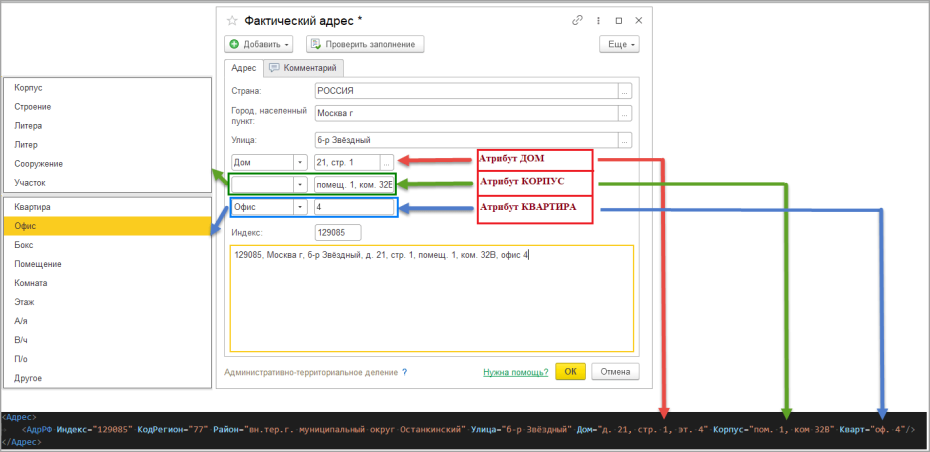Click Проверить заполнение button
This screenshot has height=452, width=930.
[365, 44]
